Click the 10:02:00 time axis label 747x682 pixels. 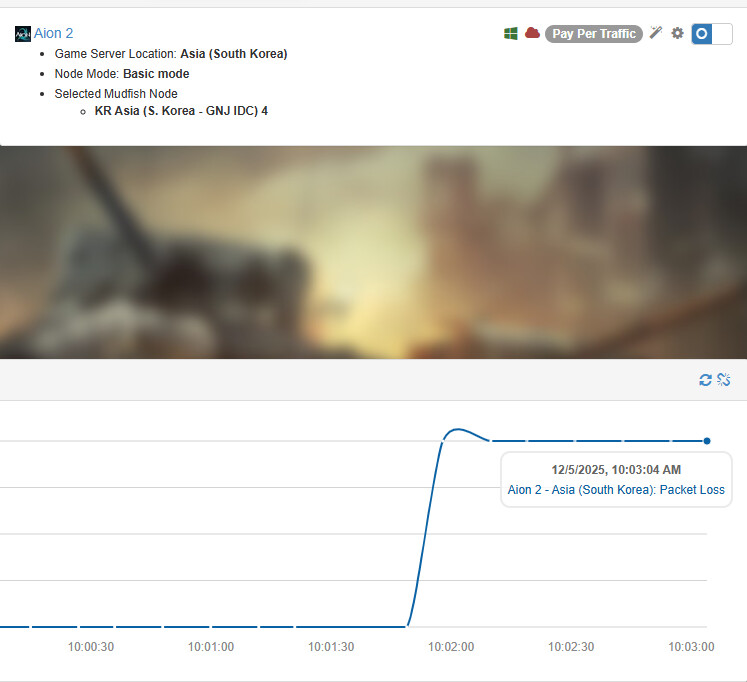(x=451, y=647)
